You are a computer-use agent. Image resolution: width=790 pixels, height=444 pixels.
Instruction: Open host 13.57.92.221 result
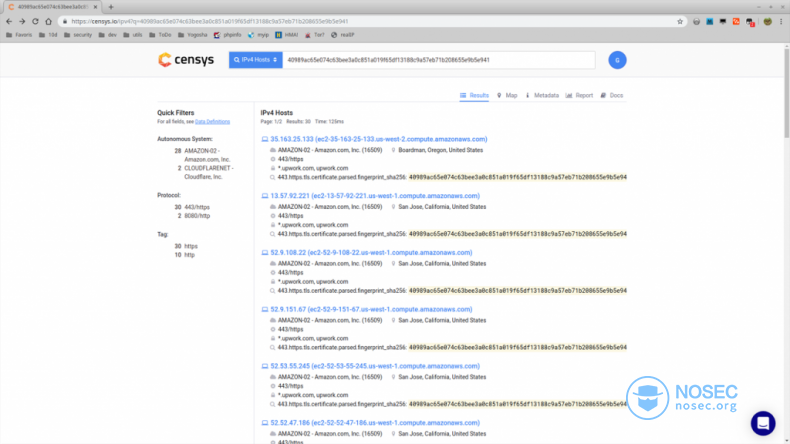tap(375, 196)
